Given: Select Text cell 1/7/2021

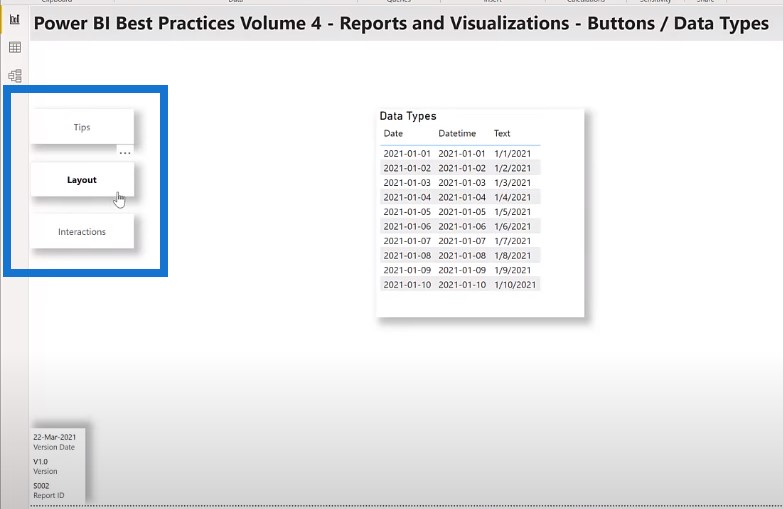Looking at the screenshot, I should pos(512,241).
